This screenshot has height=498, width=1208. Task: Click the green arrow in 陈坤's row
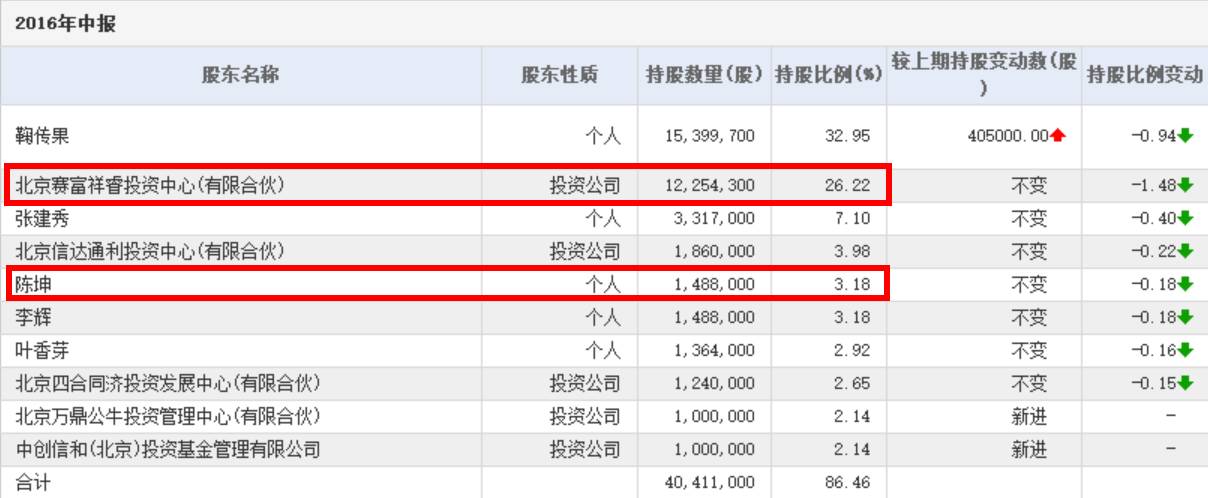coord(1186,284)
